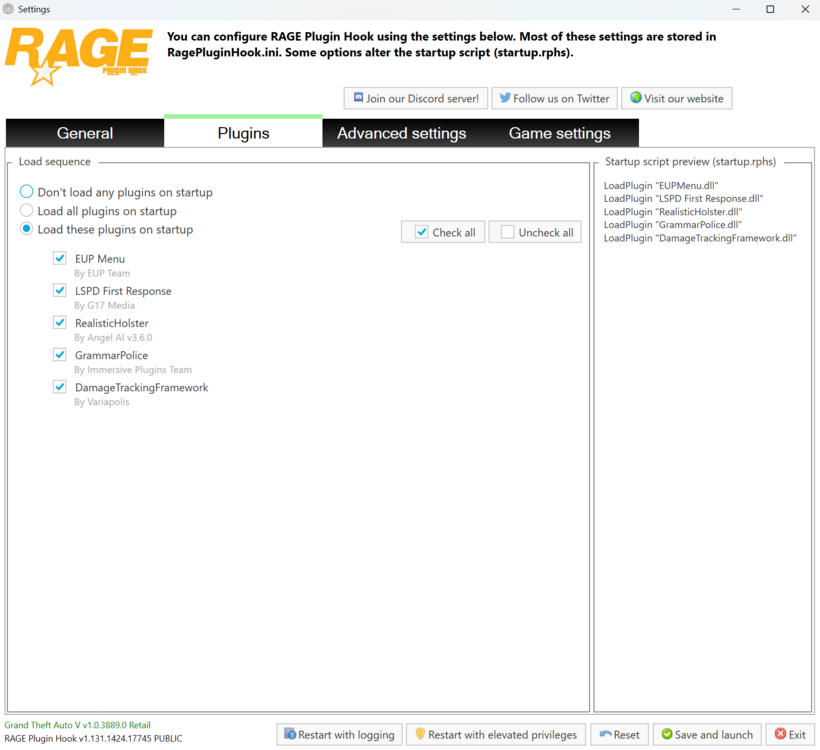Viewport: 820px width, 750px height.
Task: Click the Discord icon on server button
Action: (358, 98)
